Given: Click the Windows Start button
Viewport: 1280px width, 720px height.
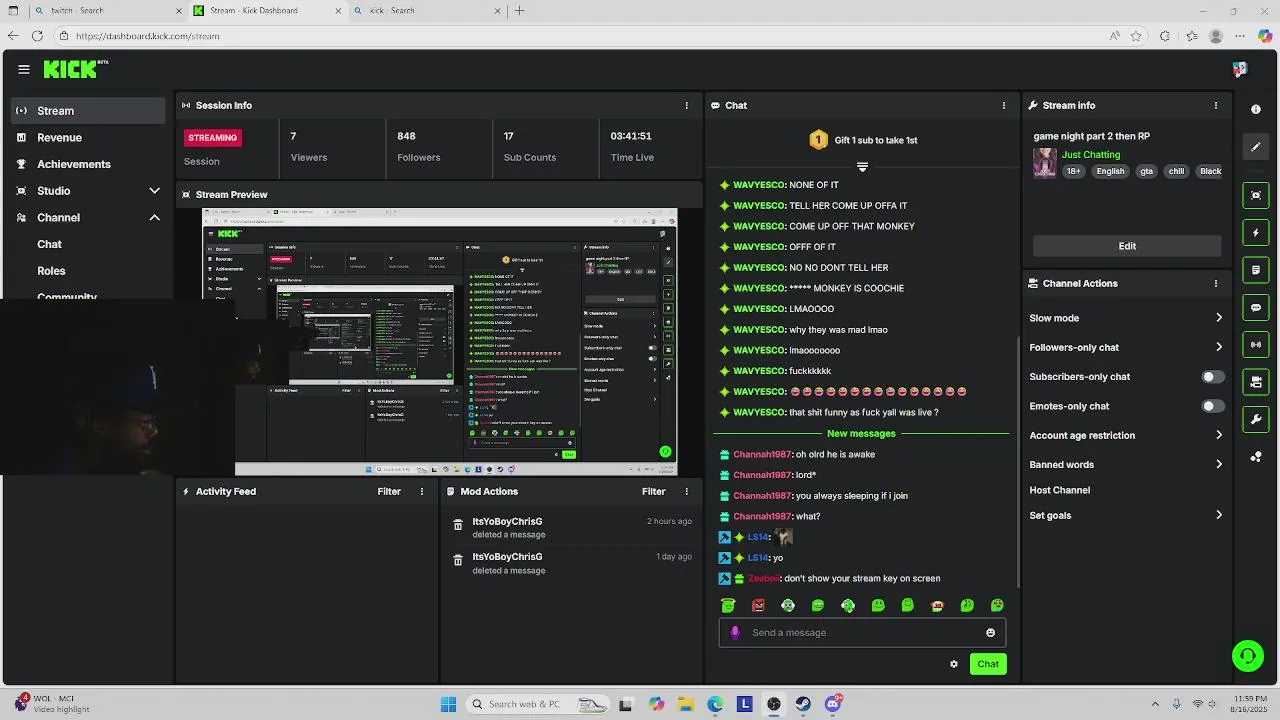Looking at the screenshot, I should click(448, 704).
